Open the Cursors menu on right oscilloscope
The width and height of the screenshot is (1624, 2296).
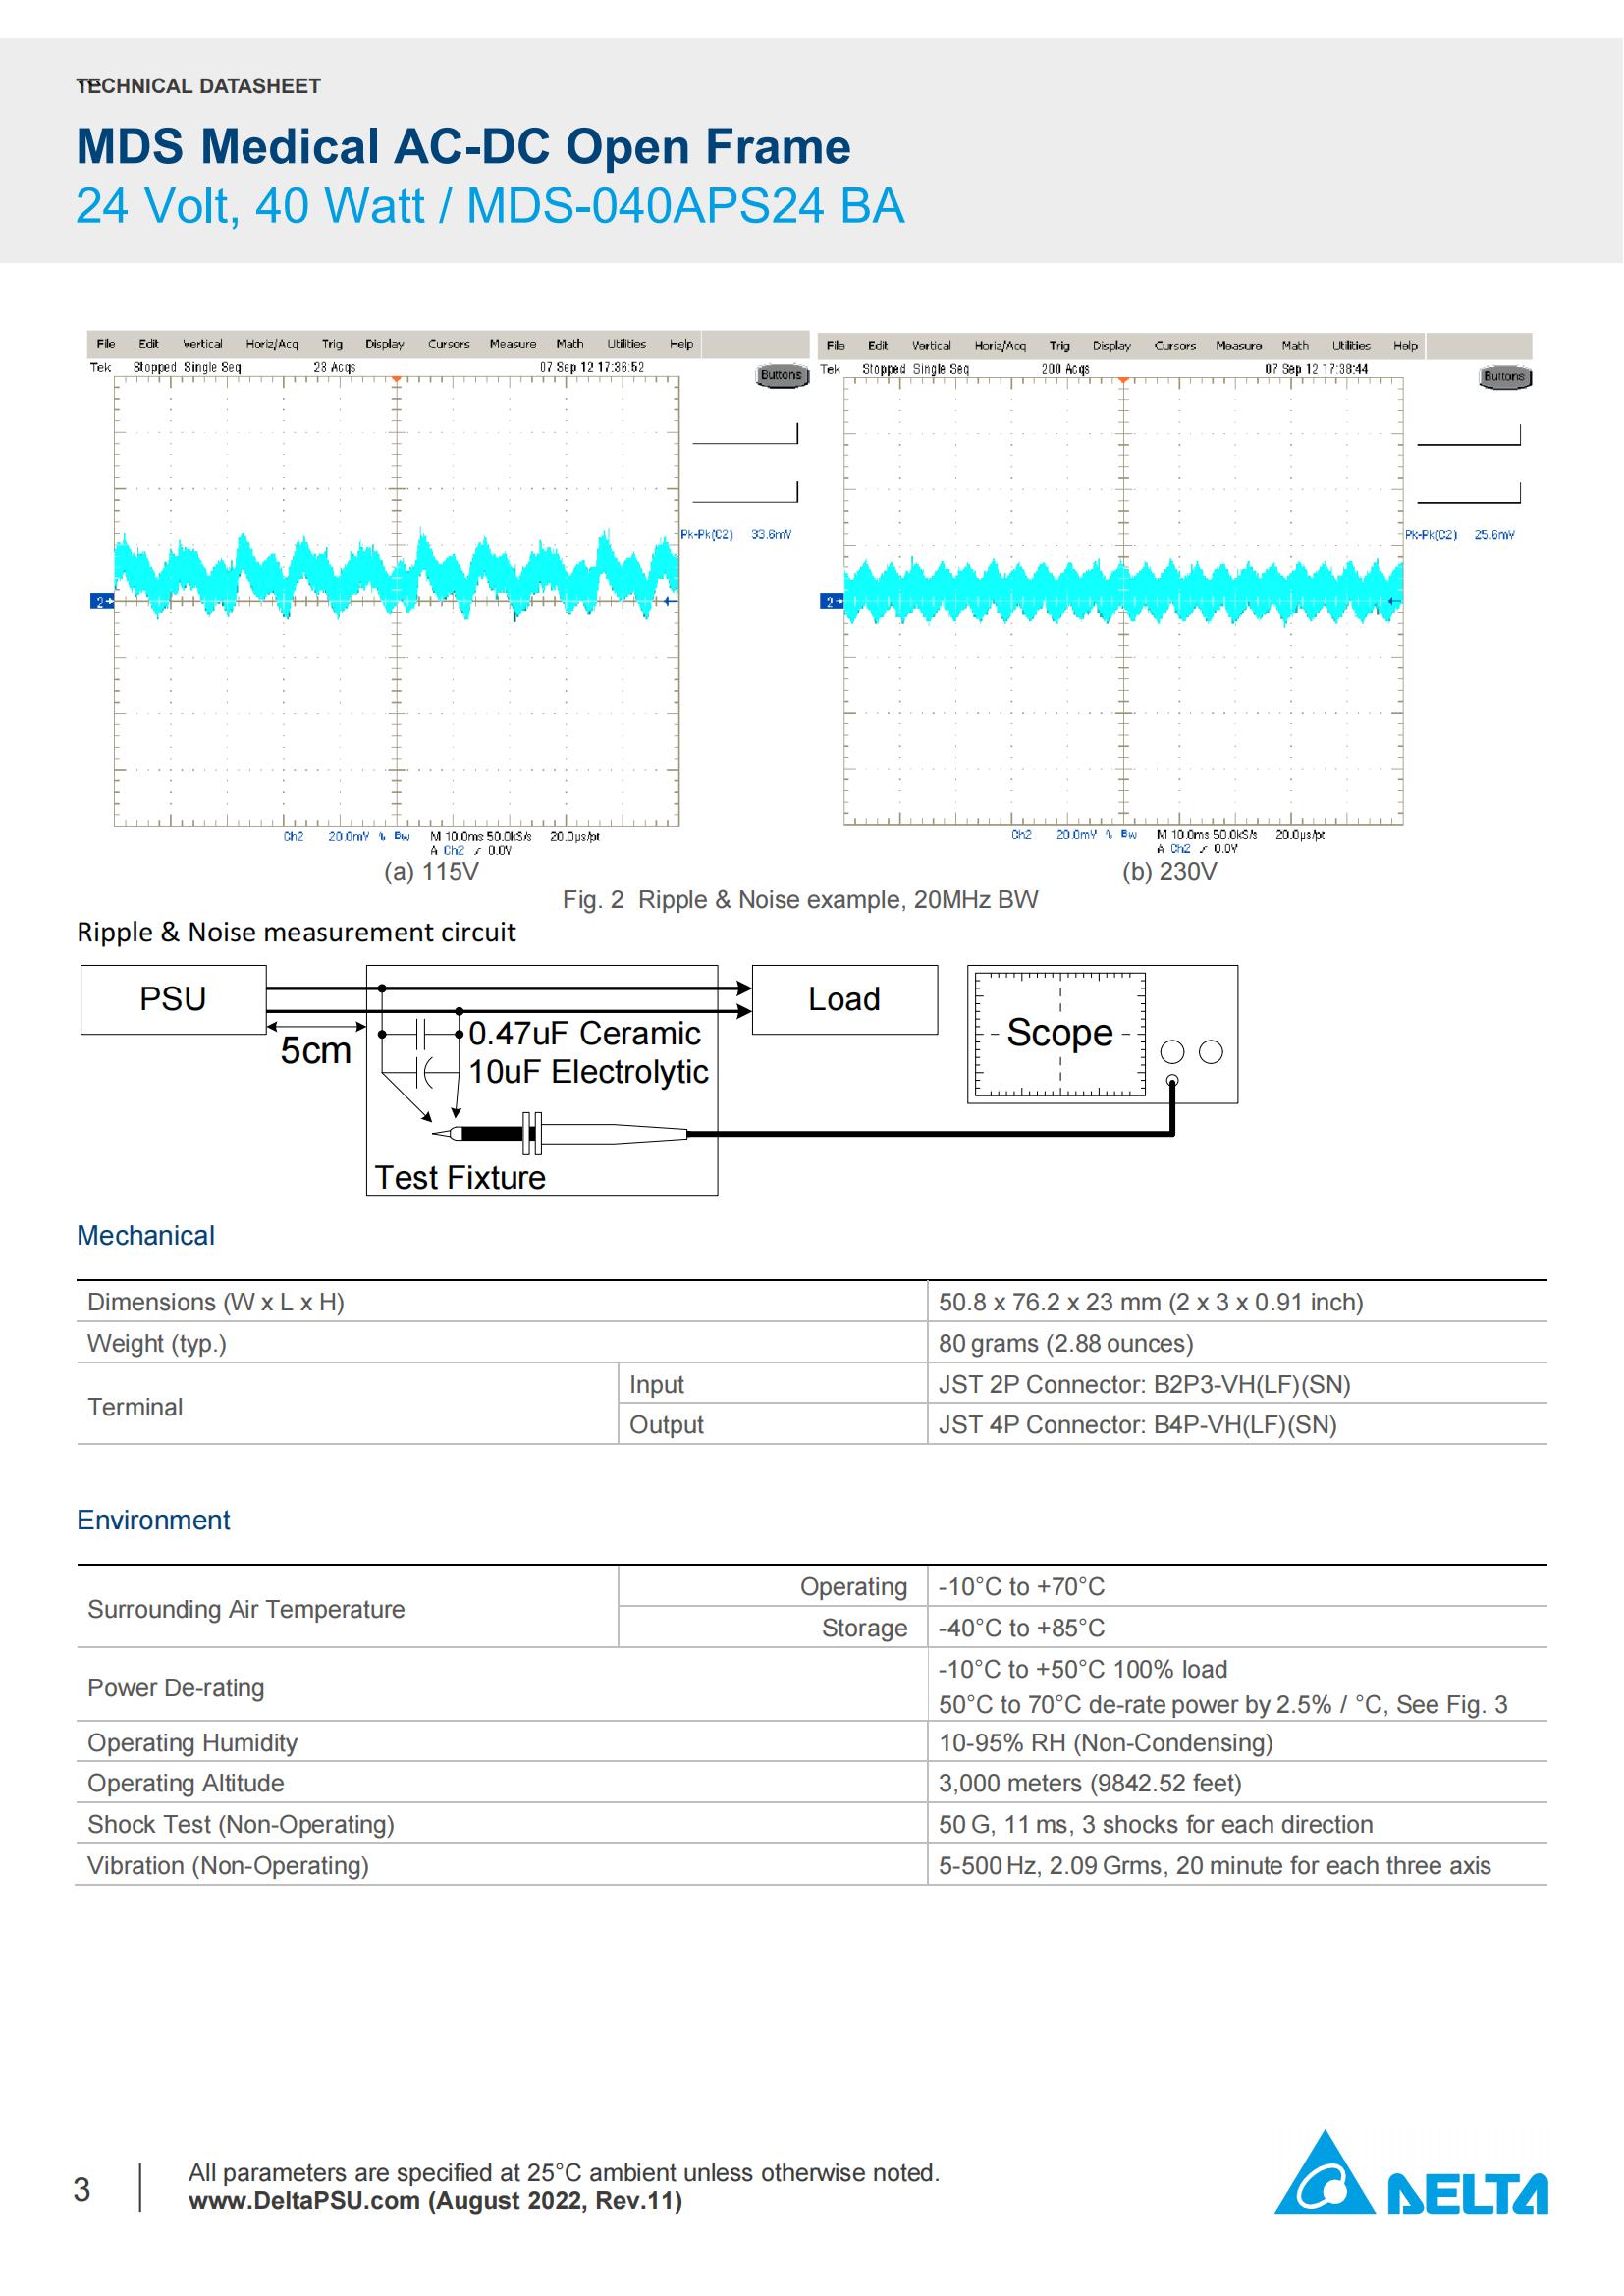1178,345
